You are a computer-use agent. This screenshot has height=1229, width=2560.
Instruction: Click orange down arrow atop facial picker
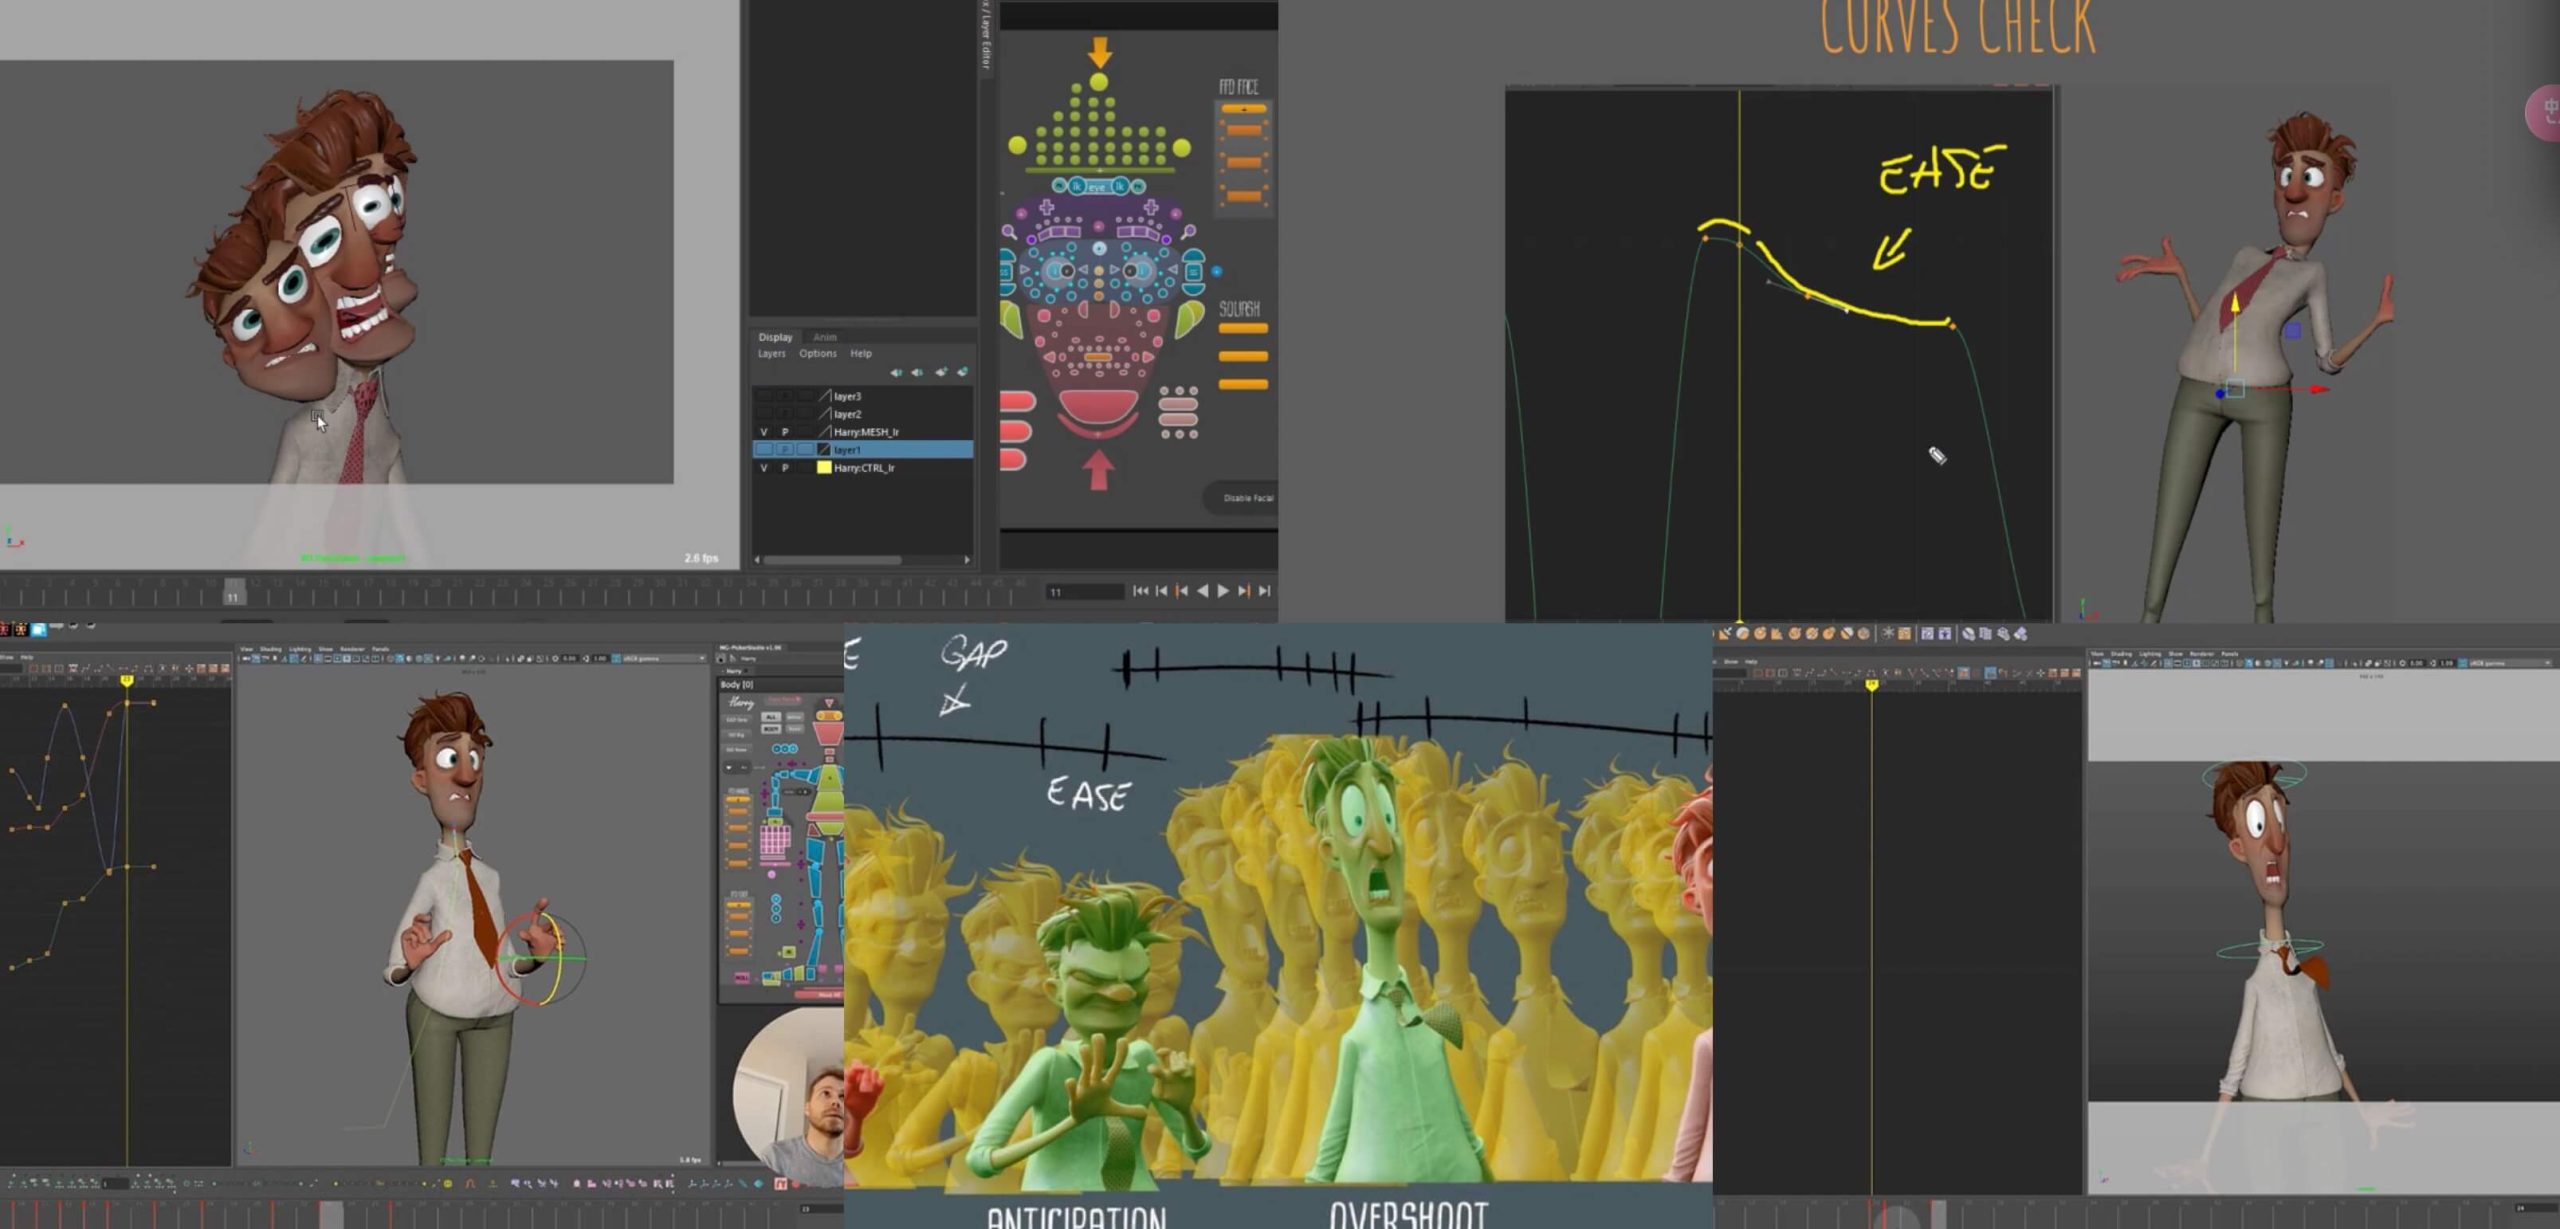tap(1100, 52)
